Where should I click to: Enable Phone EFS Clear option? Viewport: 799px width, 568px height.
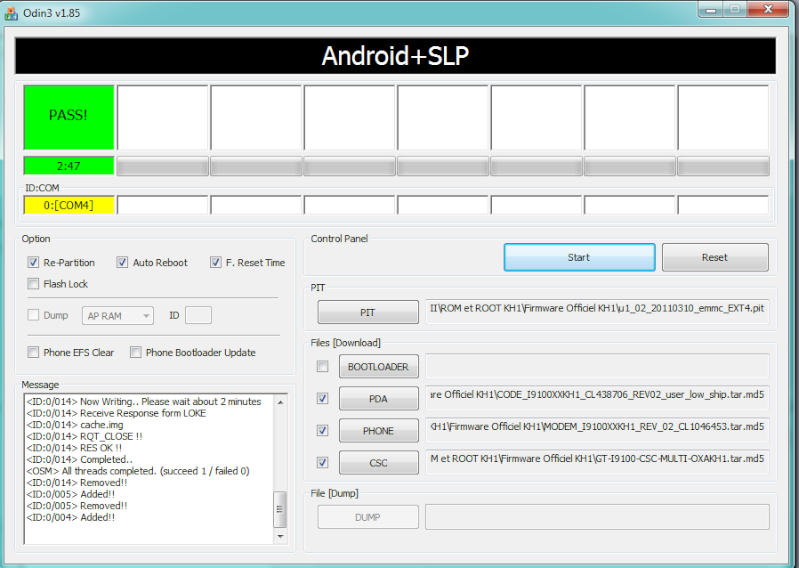coord(33,352)
